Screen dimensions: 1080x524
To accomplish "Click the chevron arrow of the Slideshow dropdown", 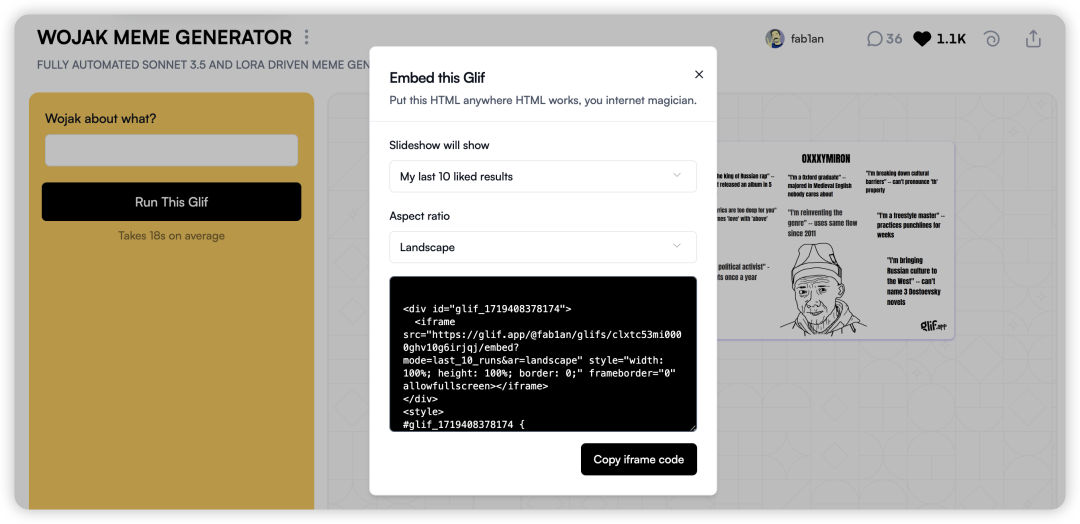I will pyautogui.click(x=677, y=176).
